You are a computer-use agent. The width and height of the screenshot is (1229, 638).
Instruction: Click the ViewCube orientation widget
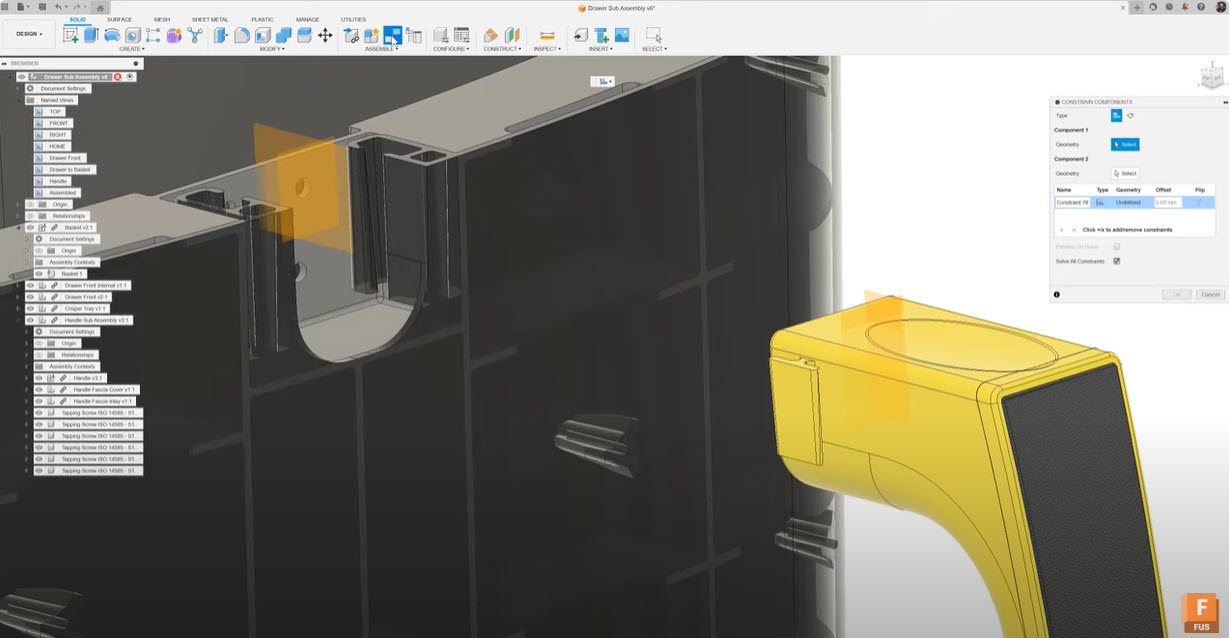coord(1210,77)
